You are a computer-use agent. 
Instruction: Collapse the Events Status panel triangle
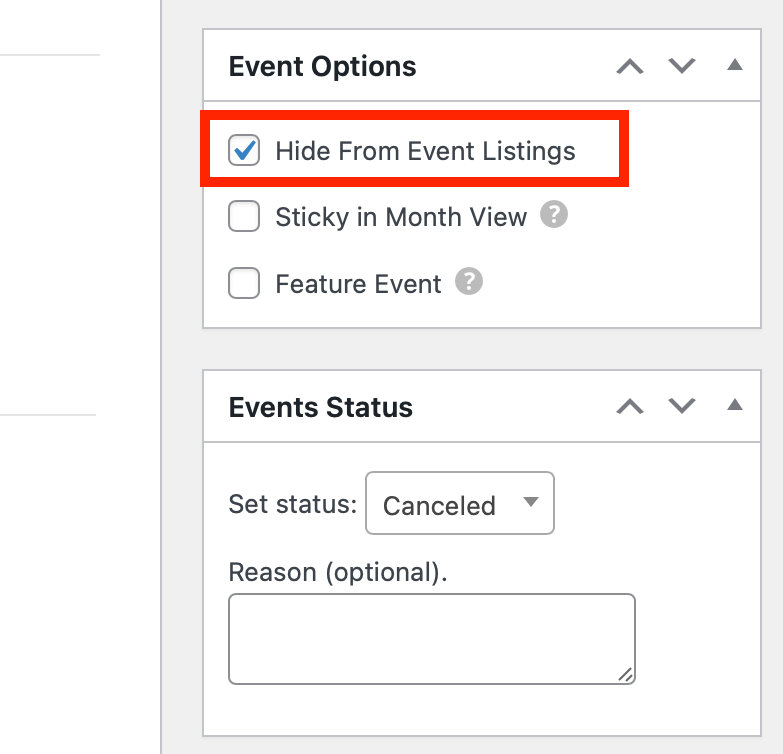[x=735, y=406]
